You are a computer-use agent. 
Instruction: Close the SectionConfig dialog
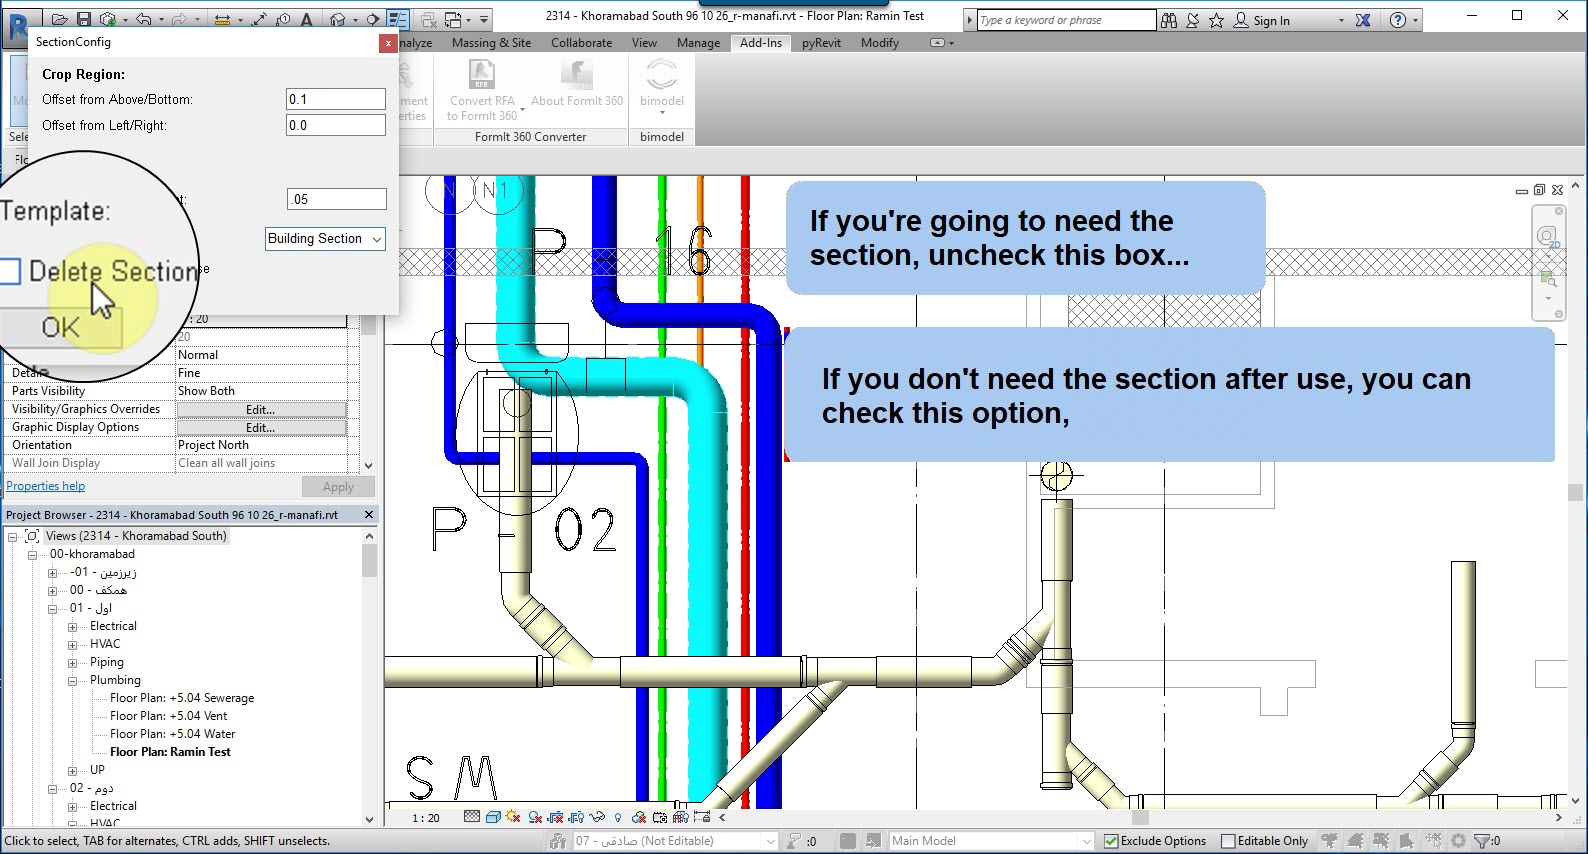pos(388,43)
